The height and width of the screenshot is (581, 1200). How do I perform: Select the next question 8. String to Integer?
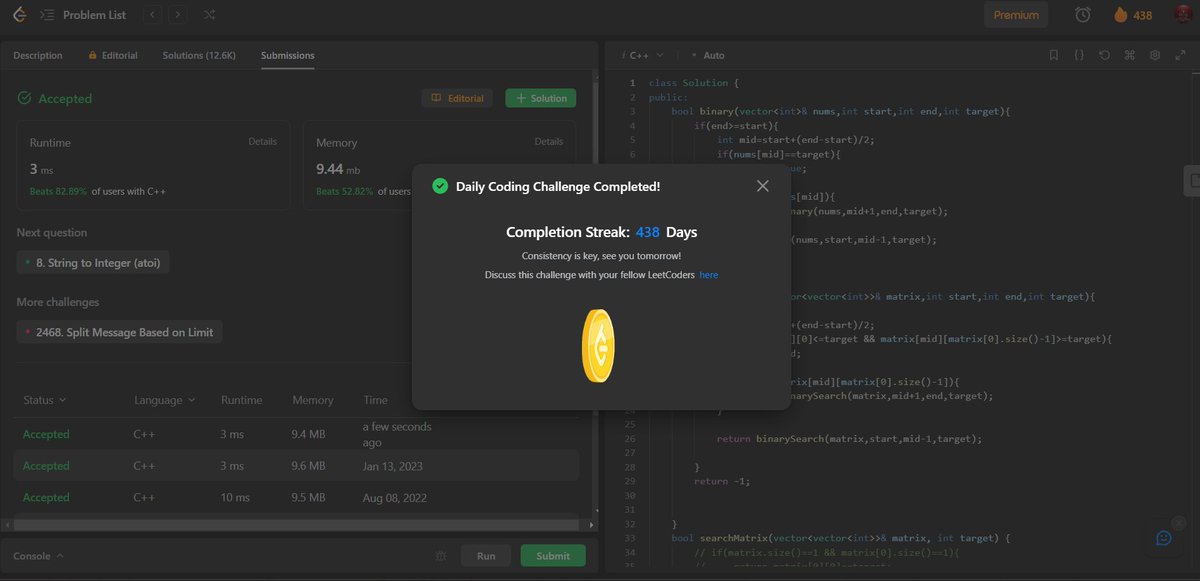[93, 261]
